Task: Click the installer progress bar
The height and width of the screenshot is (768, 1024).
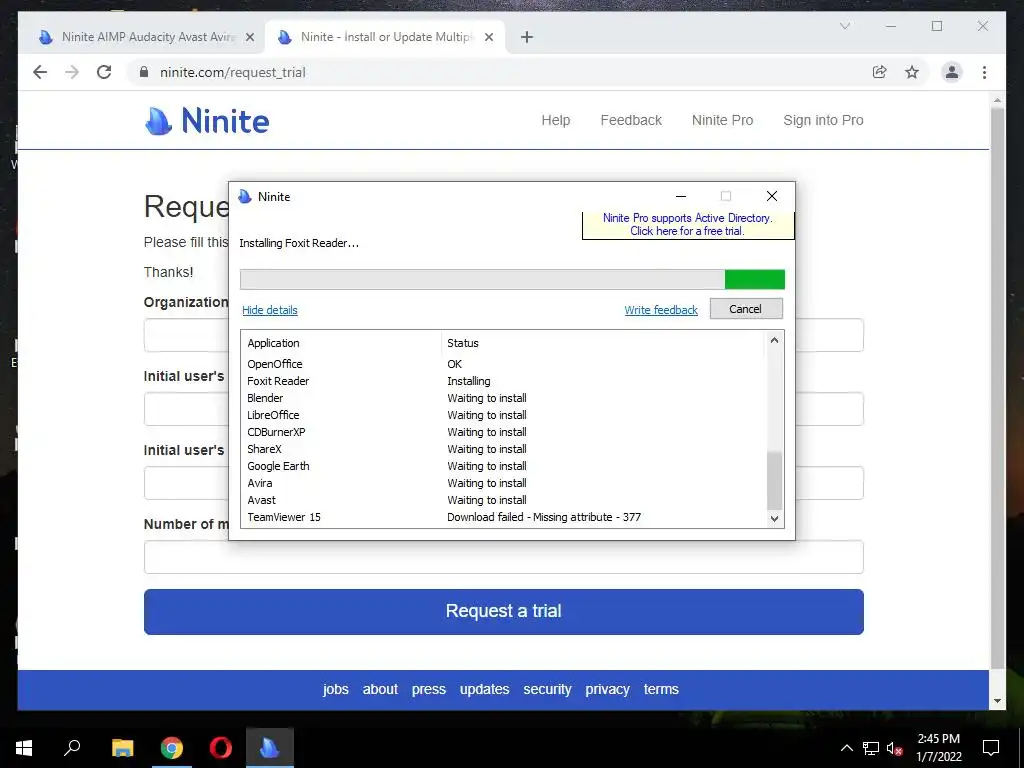Action: (512, 280)
